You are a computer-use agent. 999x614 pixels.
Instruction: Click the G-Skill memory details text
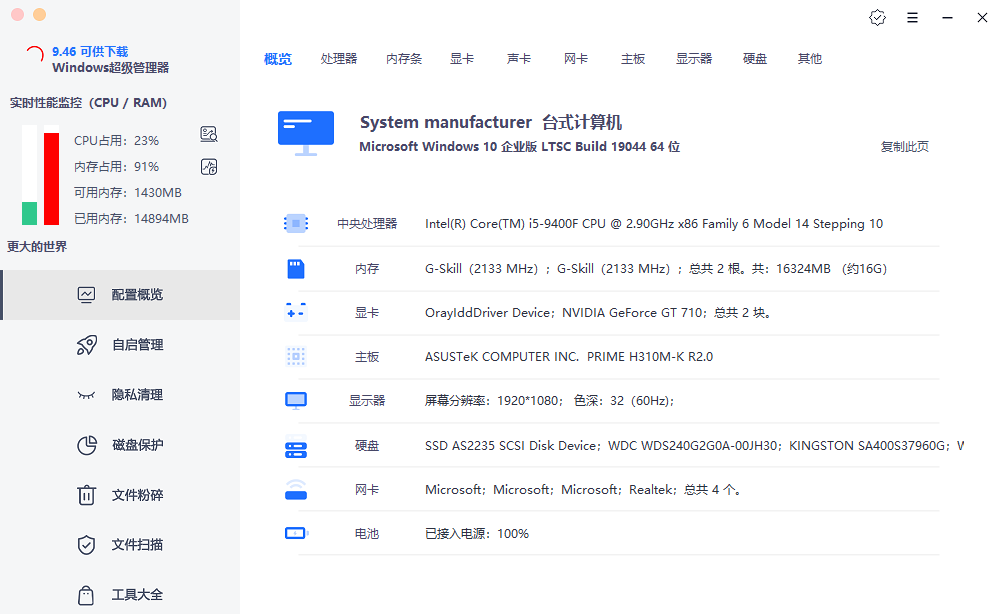click(656, 269)
